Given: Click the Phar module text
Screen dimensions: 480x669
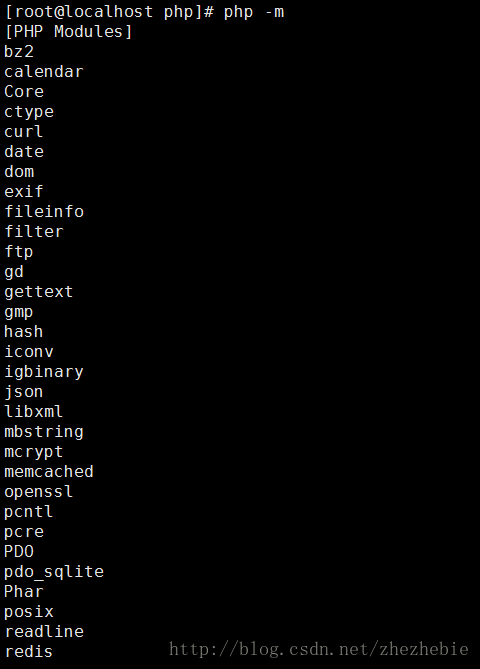Looking at the screenshot, I should [x=24, y=592].
